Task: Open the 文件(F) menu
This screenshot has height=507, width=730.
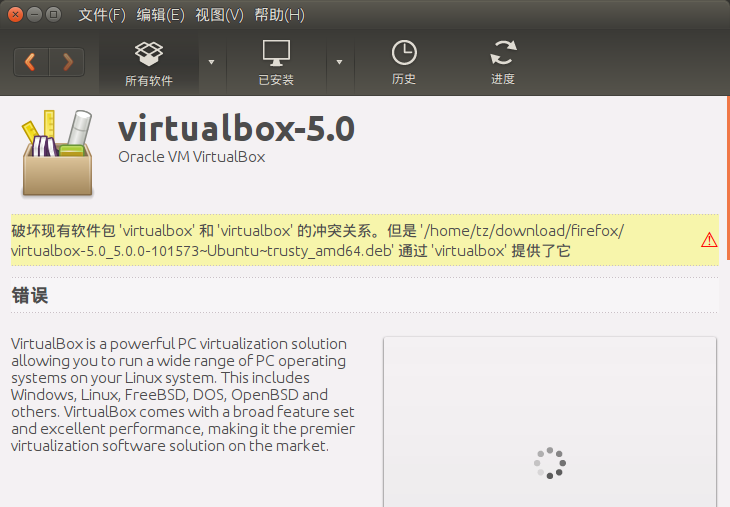Action: point(102,15)
